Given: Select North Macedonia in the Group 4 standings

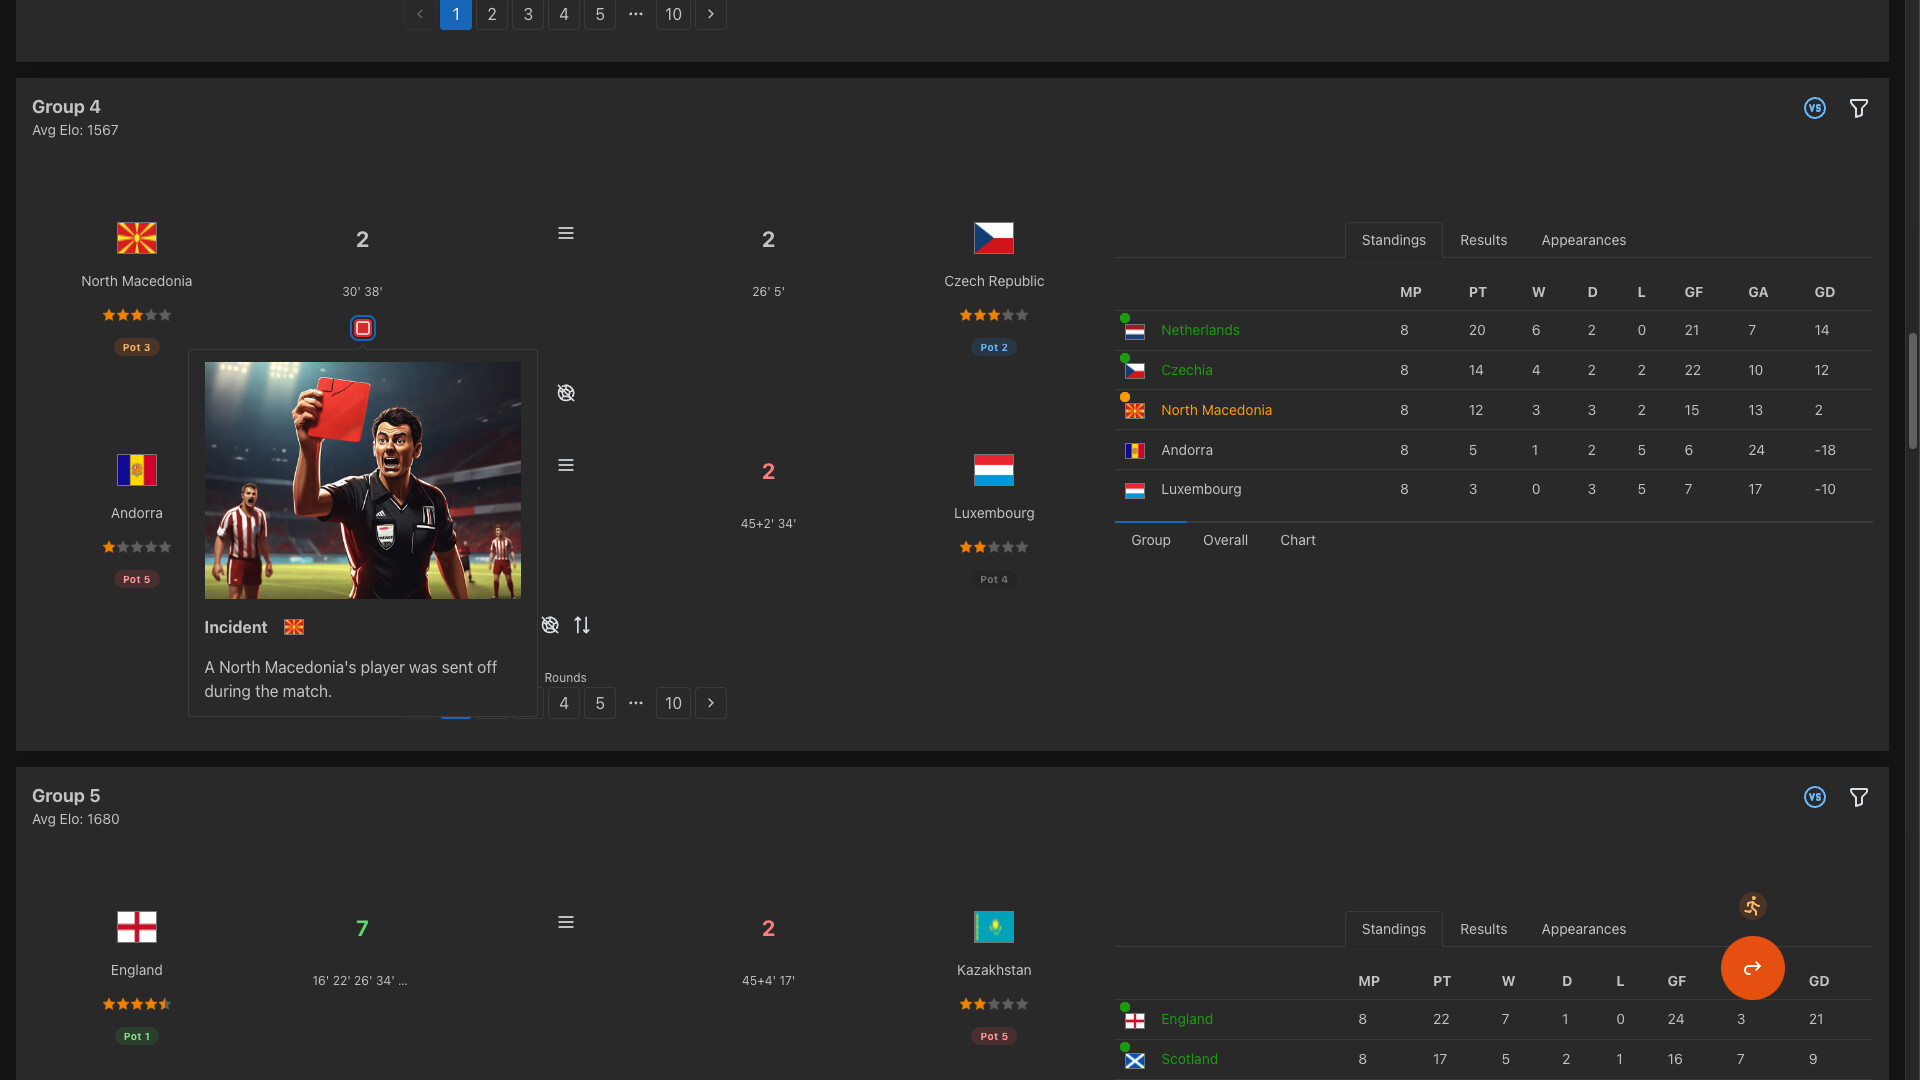Looking at the screenshot, I should tap(1216, 410).
